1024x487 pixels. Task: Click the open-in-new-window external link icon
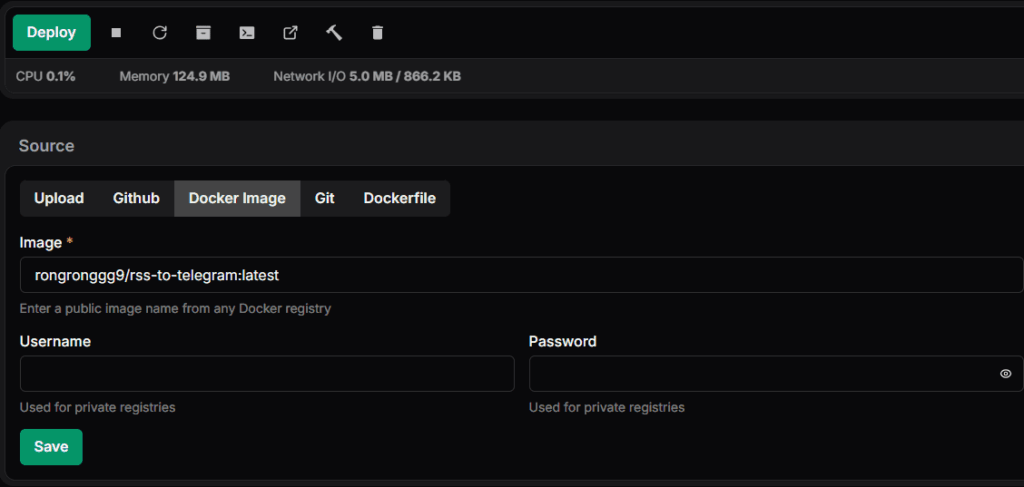coord(290,33)
